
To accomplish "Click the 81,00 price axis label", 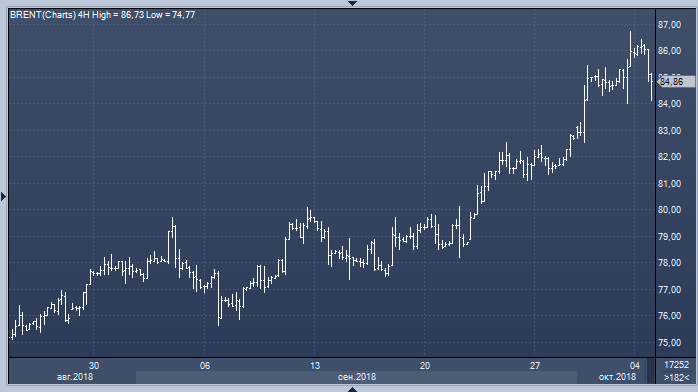I will 670,184.
